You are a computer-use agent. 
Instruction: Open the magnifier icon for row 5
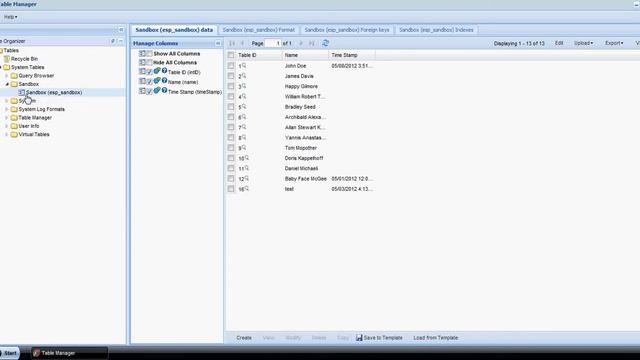coord(244,106)
